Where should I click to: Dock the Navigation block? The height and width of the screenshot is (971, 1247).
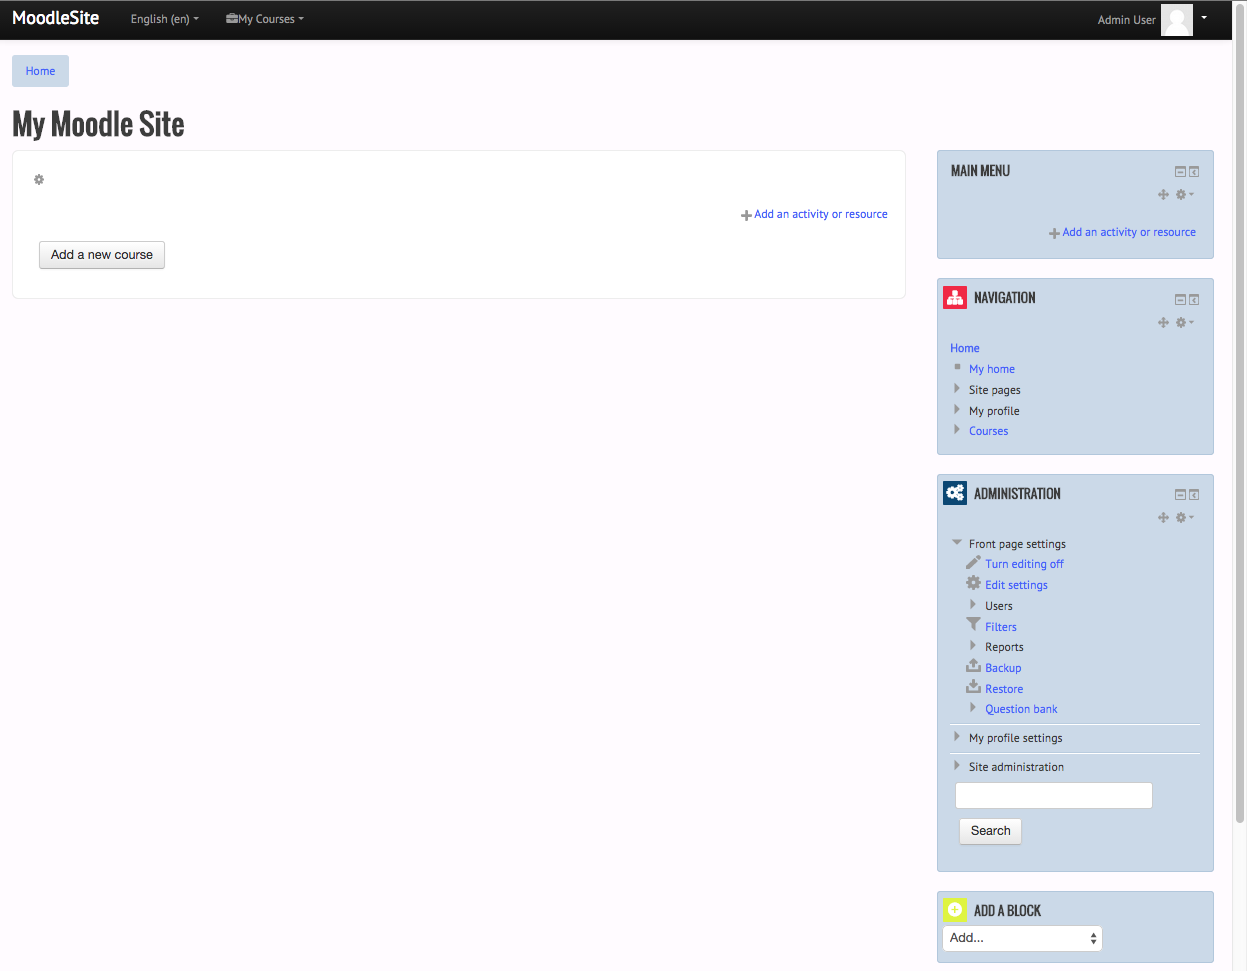[1194, 300]
